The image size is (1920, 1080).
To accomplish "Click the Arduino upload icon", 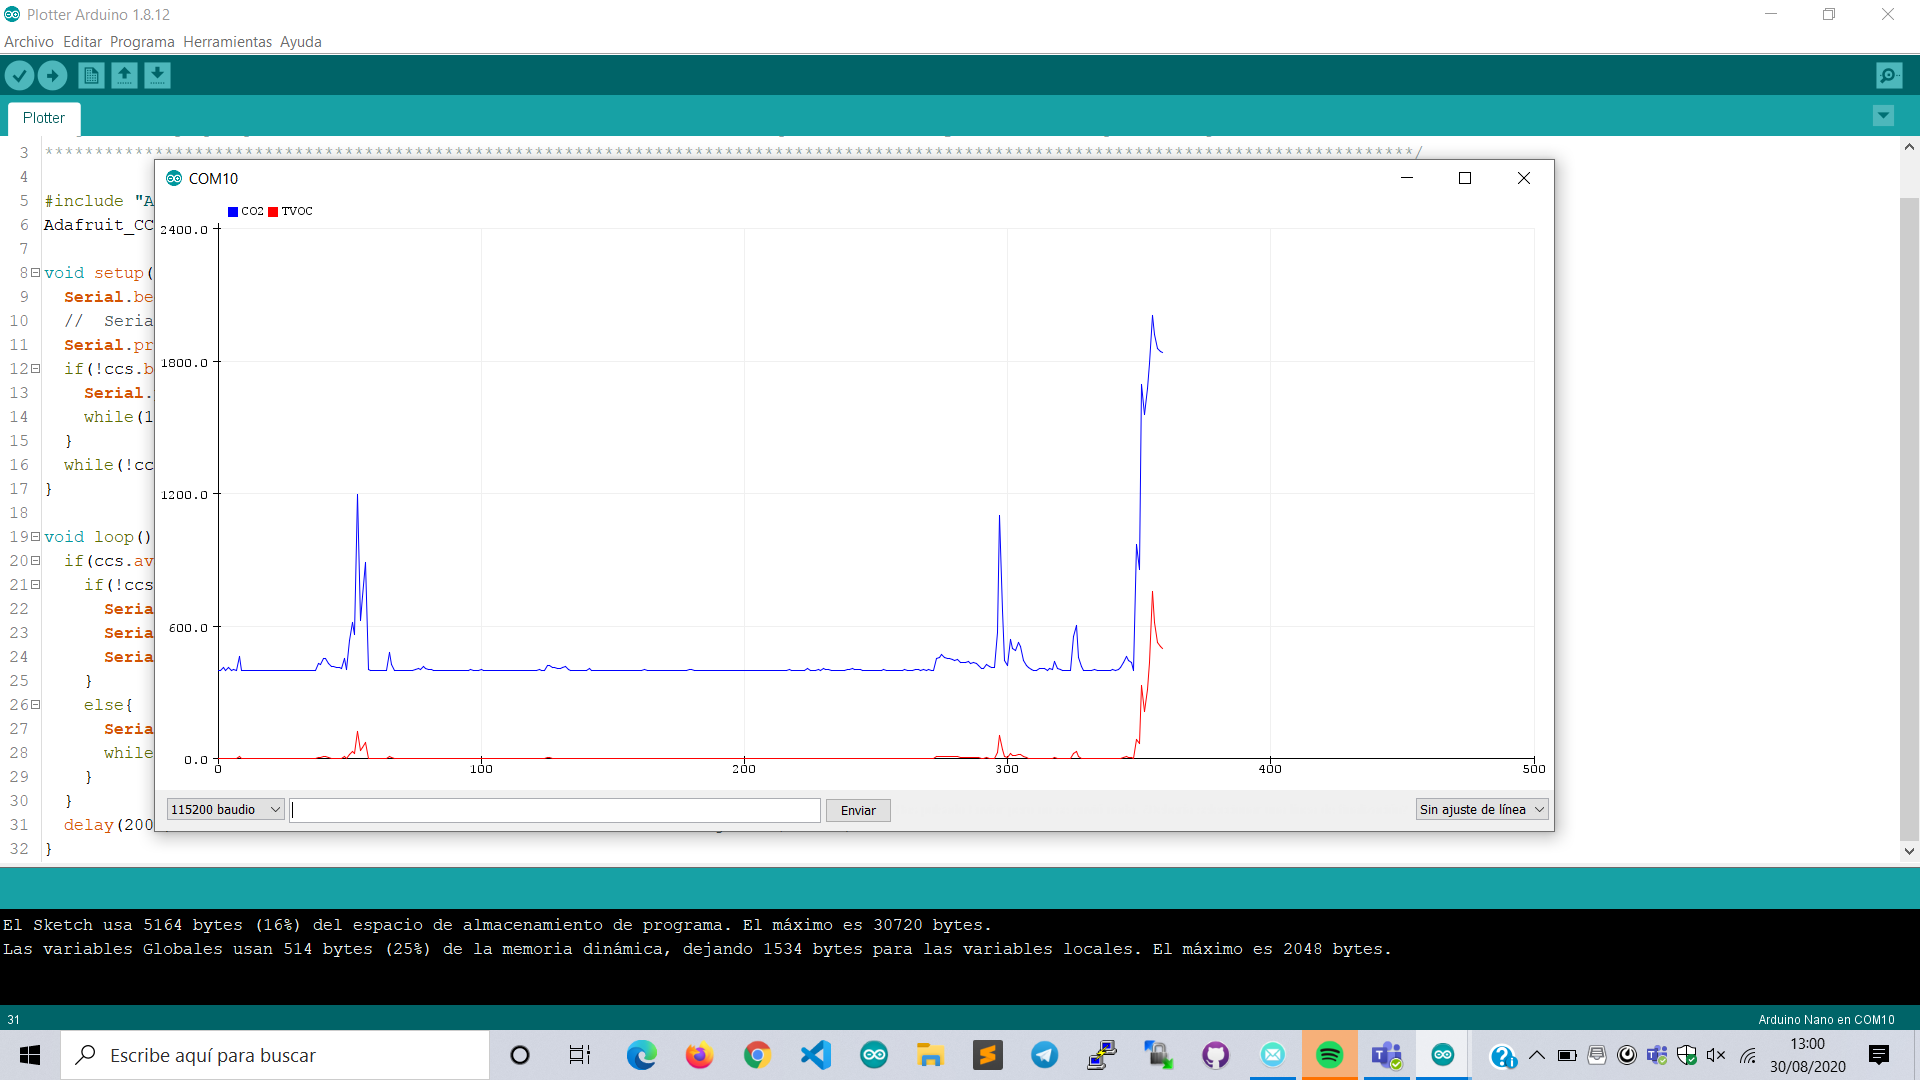I will click(x=51, y=75).
